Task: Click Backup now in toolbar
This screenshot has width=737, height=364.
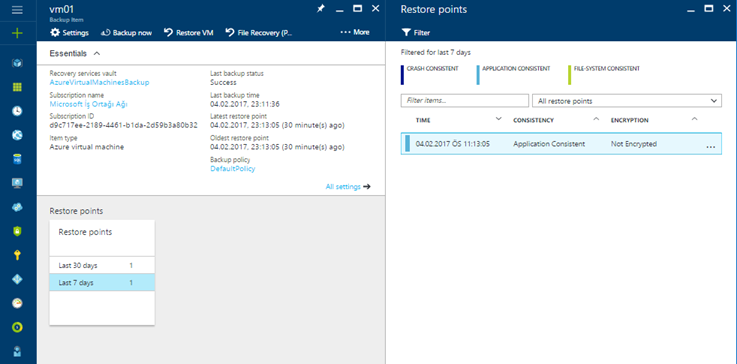Action: coord(126,32)
